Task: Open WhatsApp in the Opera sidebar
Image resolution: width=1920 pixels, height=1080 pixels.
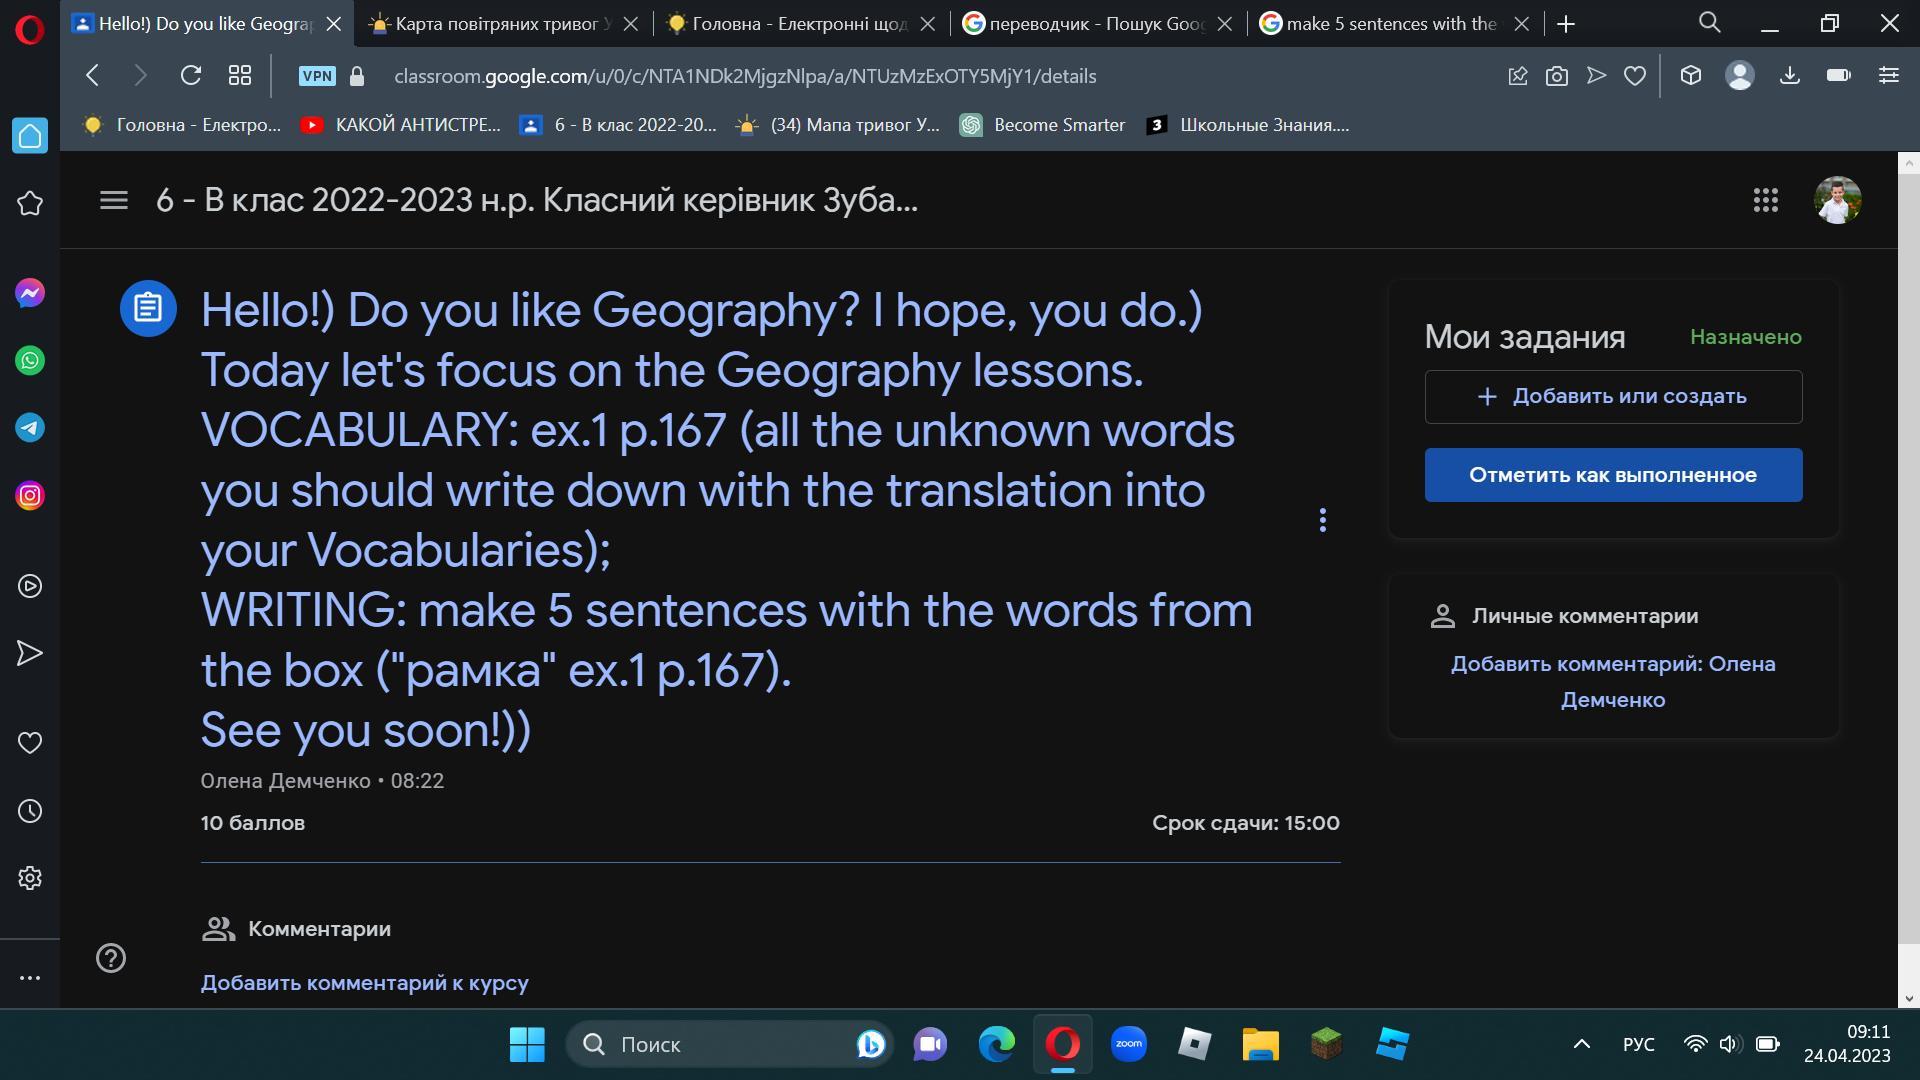Action: coord(30,361)
